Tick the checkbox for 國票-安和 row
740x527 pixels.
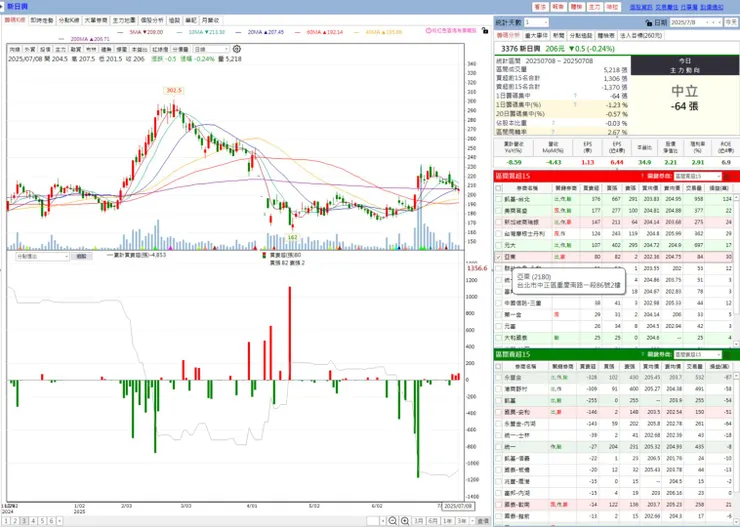[498, 412]
